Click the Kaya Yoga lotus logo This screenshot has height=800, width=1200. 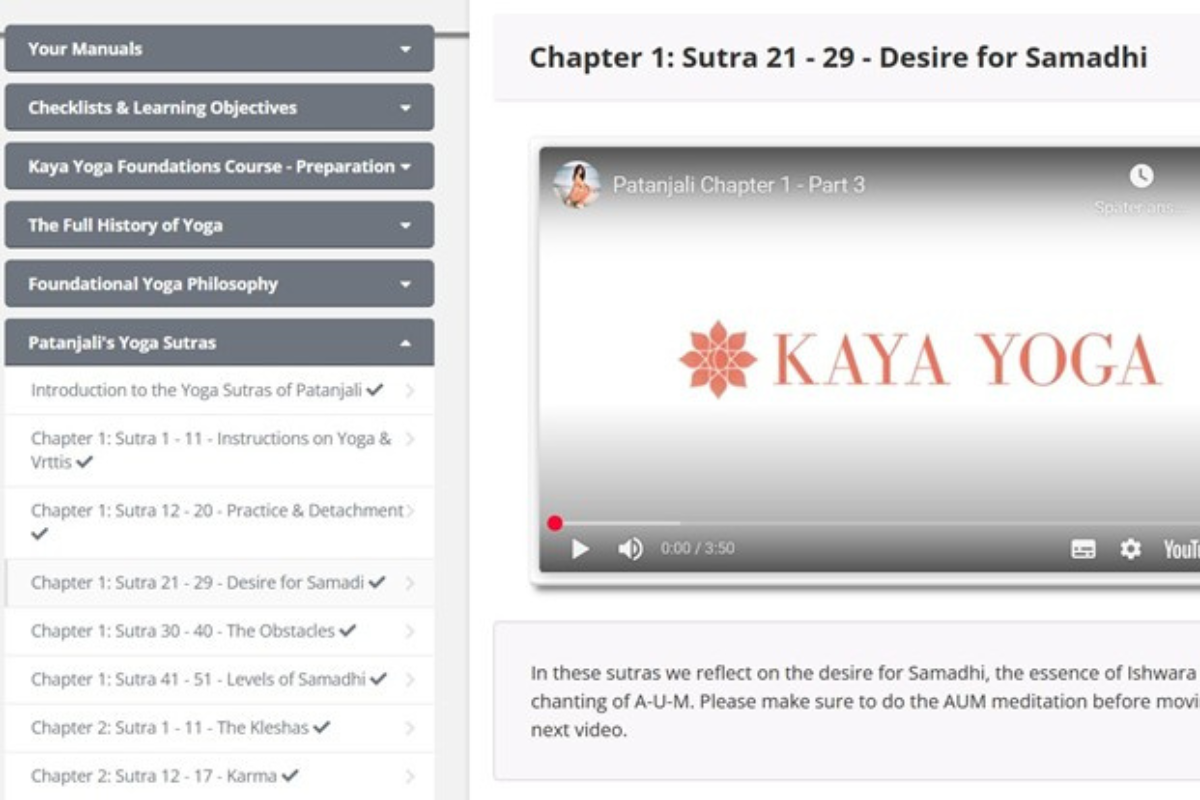[x=717, y=359]
